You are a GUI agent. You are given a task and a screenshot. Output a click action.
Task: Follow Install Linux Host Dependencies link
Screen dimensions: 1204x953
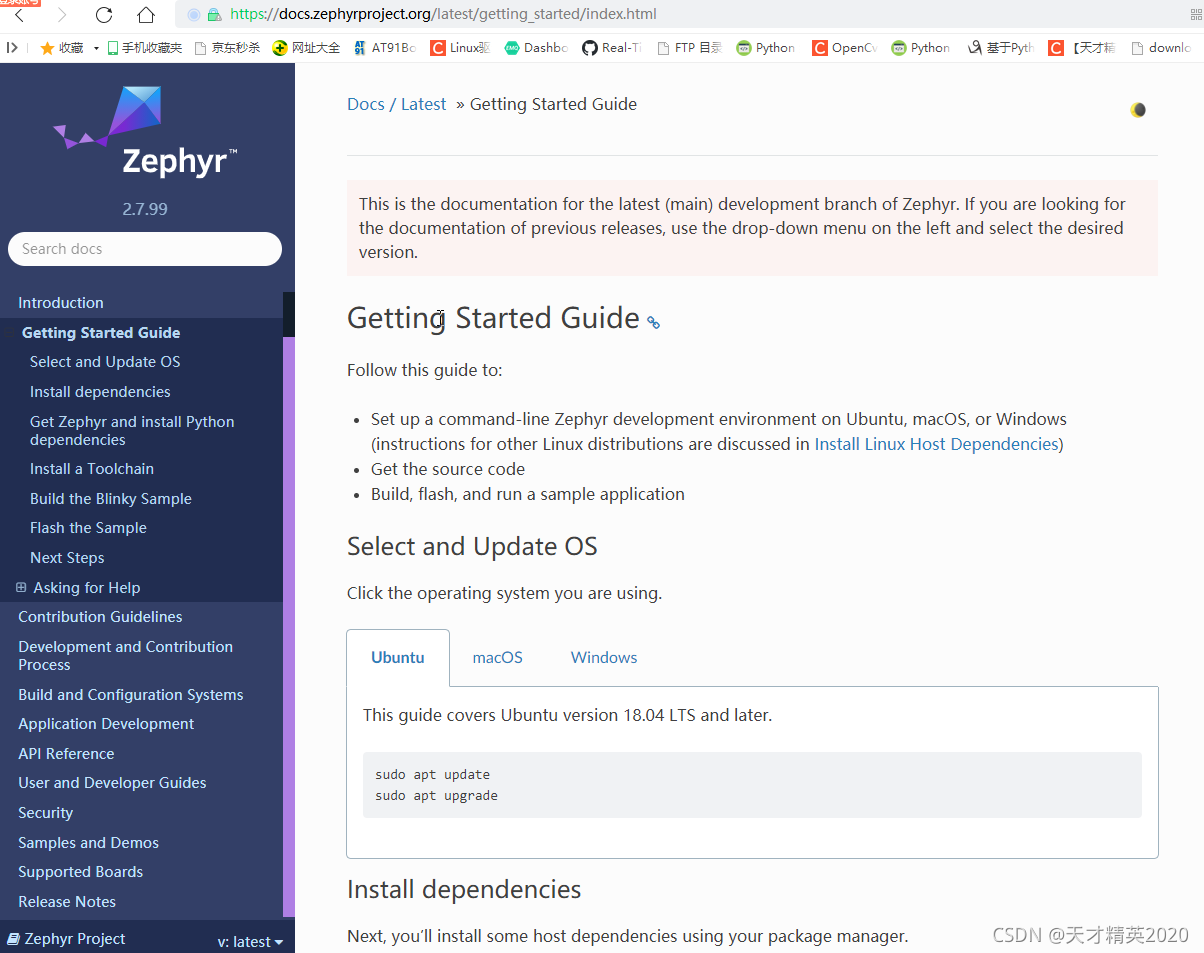coord(936,444)
